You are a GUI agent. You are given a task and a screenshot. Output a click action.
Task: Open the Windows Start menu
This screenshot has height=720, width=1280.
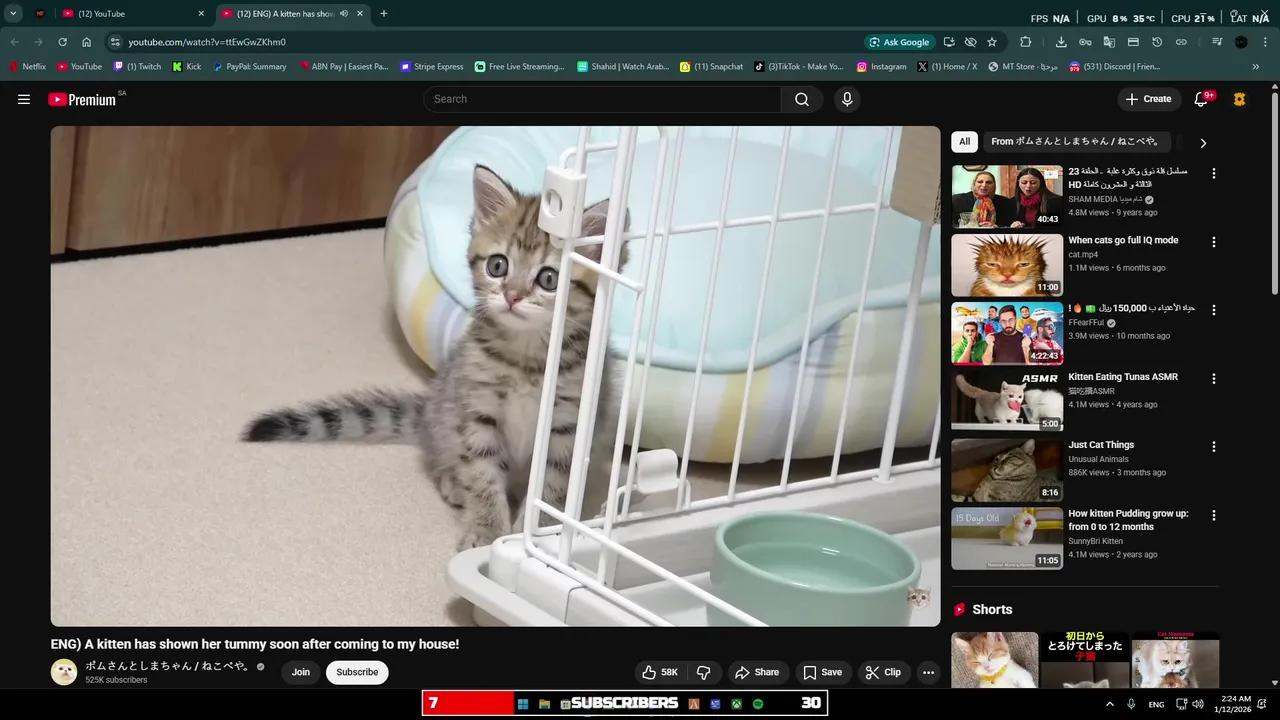(522, 704)
